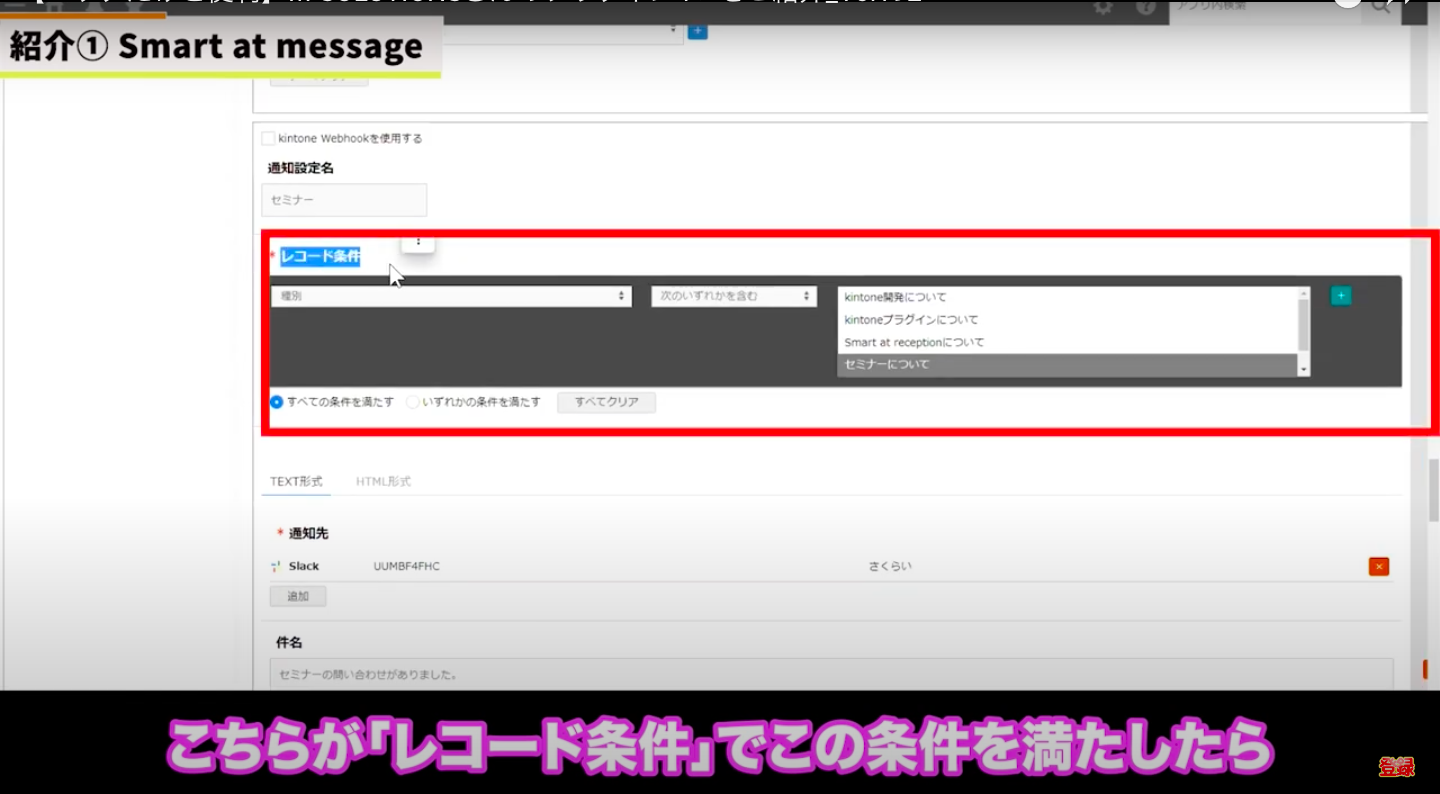Viewport: 1440px width, 794px height.
Task: Open the 種別 field dropdown
Action: tap(451, 297)
